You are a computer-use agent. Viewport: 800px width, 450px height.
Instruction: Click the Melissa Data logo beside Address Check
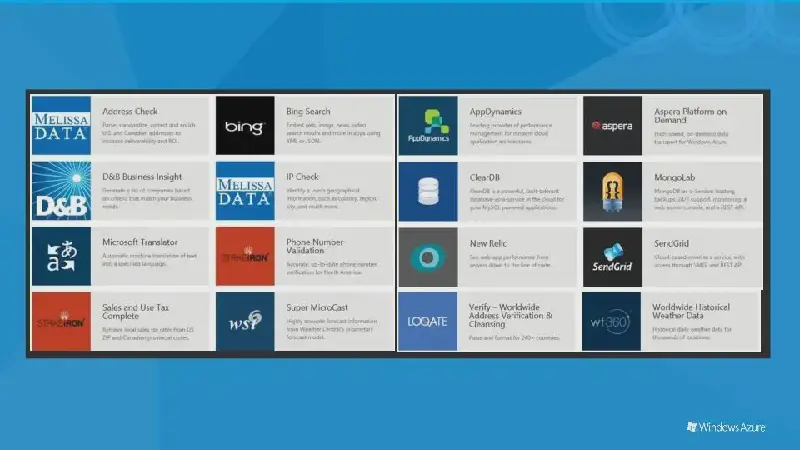[61, 126]
